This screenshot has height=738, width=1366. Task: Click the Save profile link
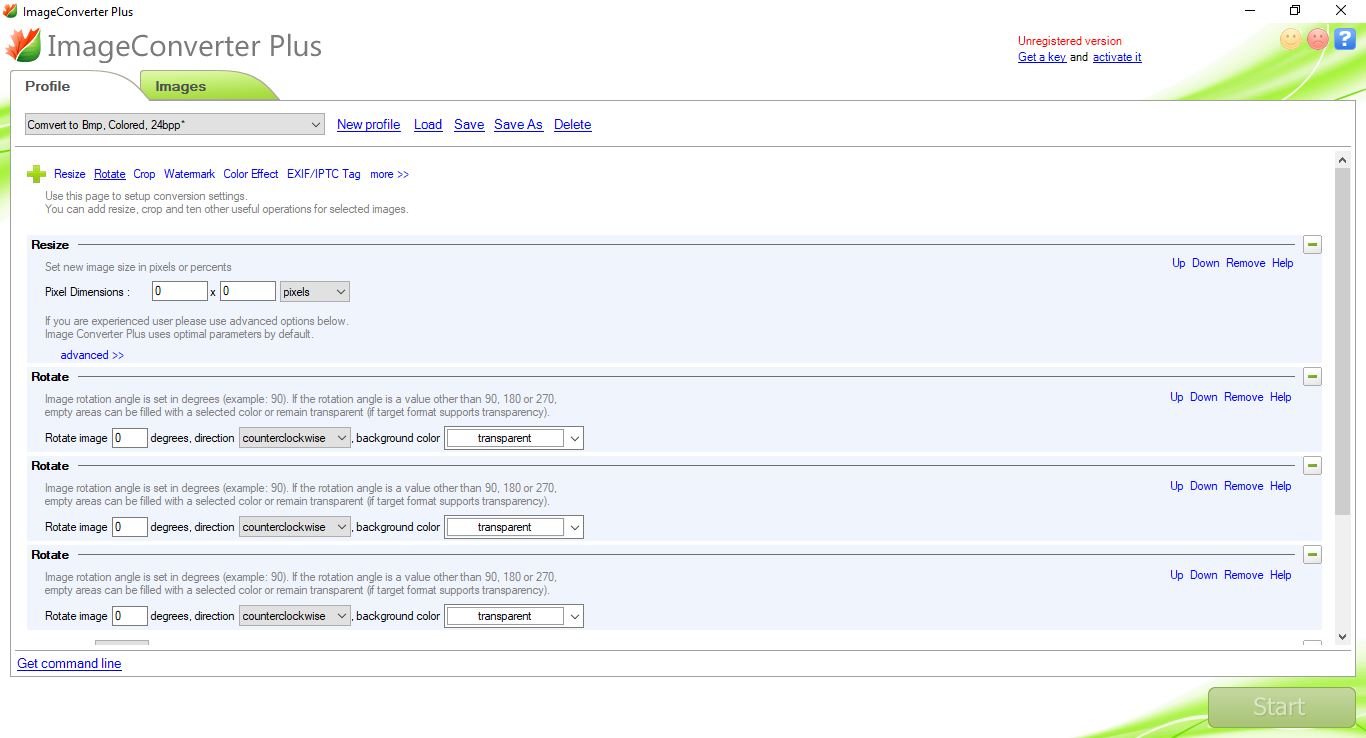pos(469,125)
